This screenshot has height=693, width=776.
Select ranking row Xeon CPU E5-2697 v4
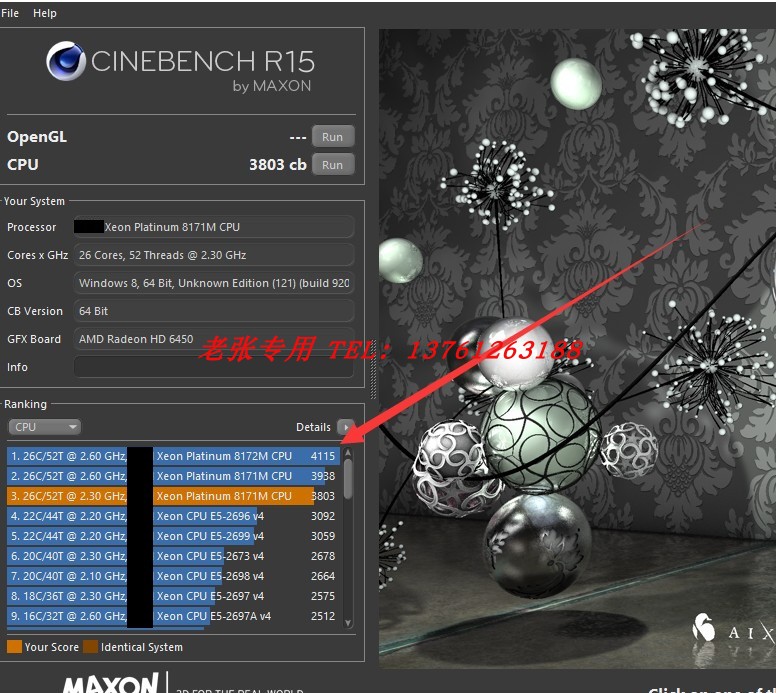click(x=173, y=596)
